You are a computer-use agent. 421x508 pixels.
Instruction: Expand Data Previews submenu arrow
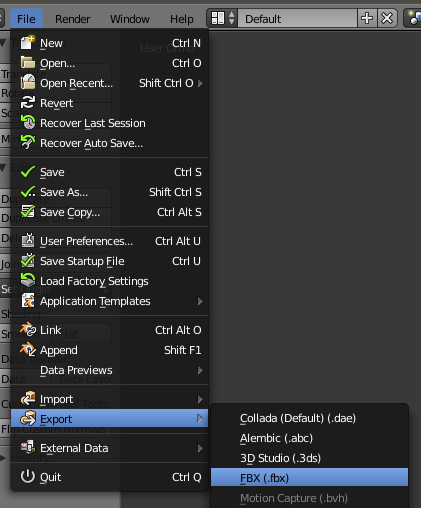tap(200, 370)
